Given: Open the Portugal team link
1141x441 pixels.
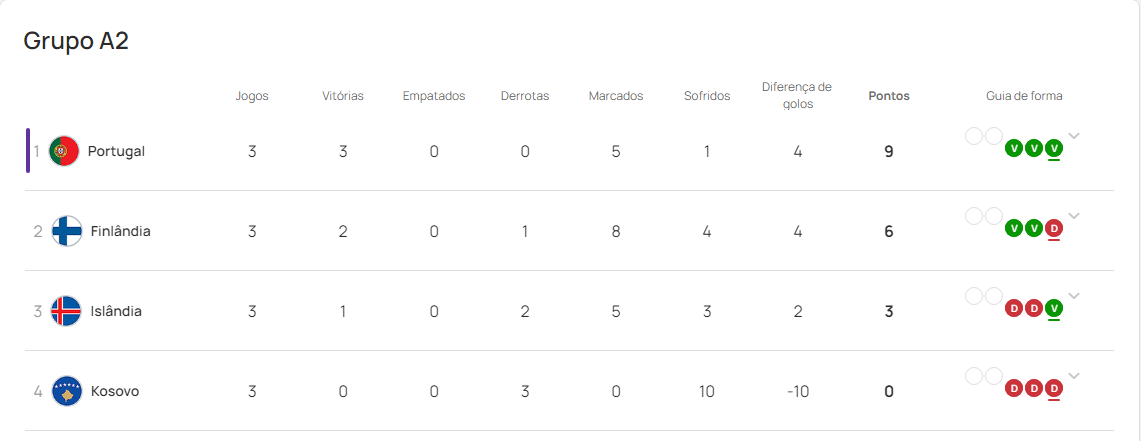Looking at the screenshot, I should click(116, 151).
